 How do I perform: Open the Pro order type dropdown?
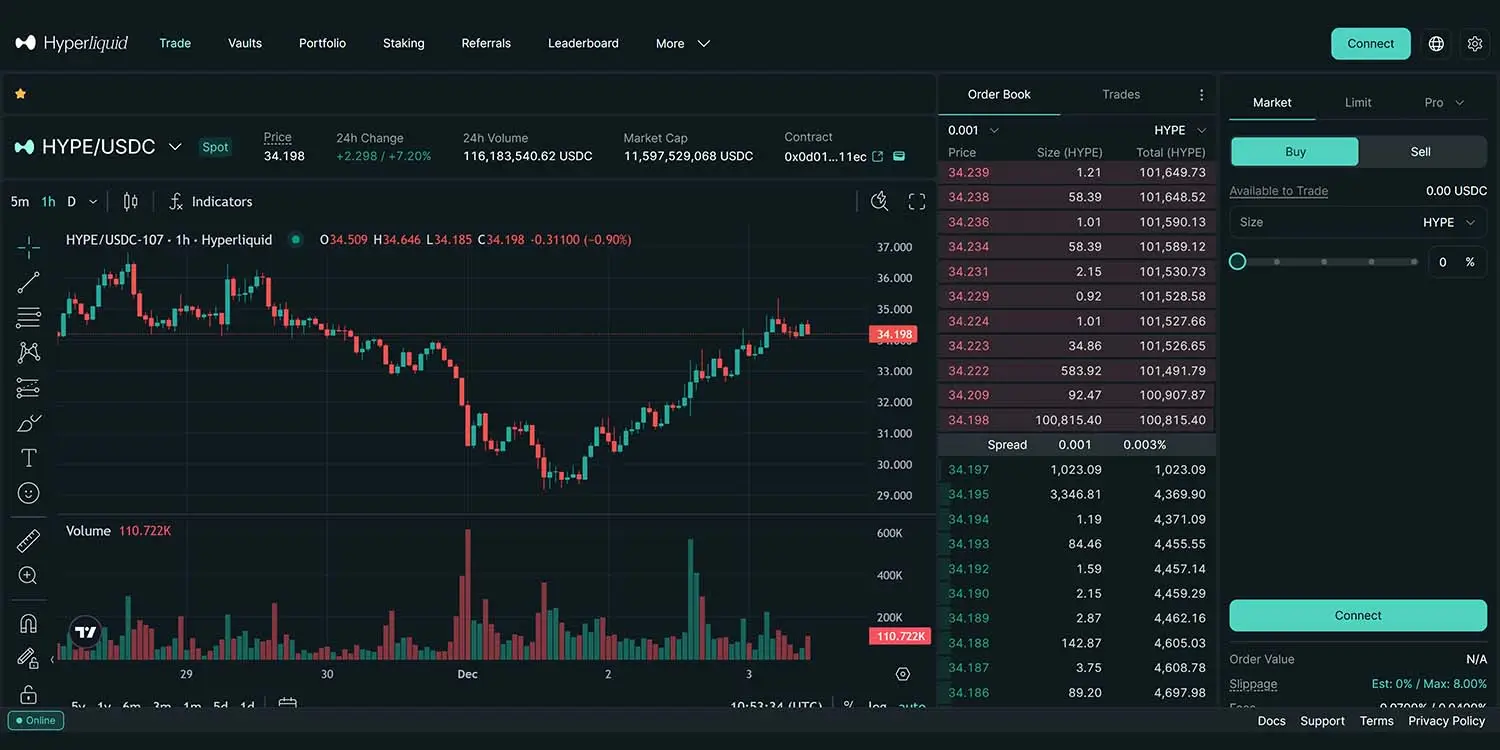pos(1444,103)
